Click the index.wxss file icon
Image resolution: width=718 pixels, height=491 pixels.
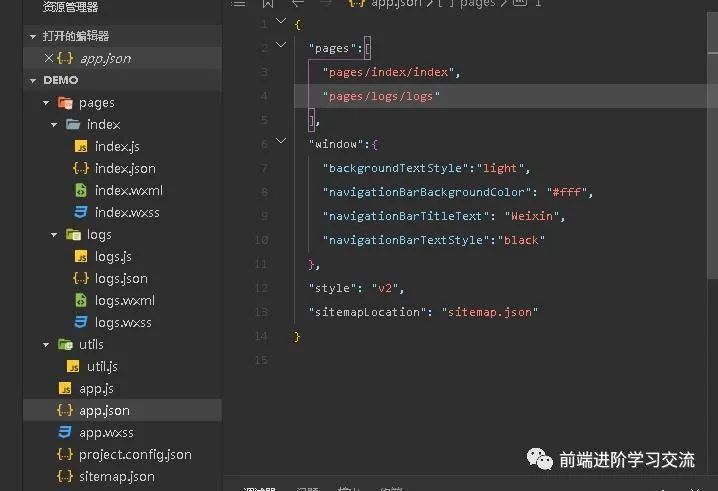click(81, 212)
